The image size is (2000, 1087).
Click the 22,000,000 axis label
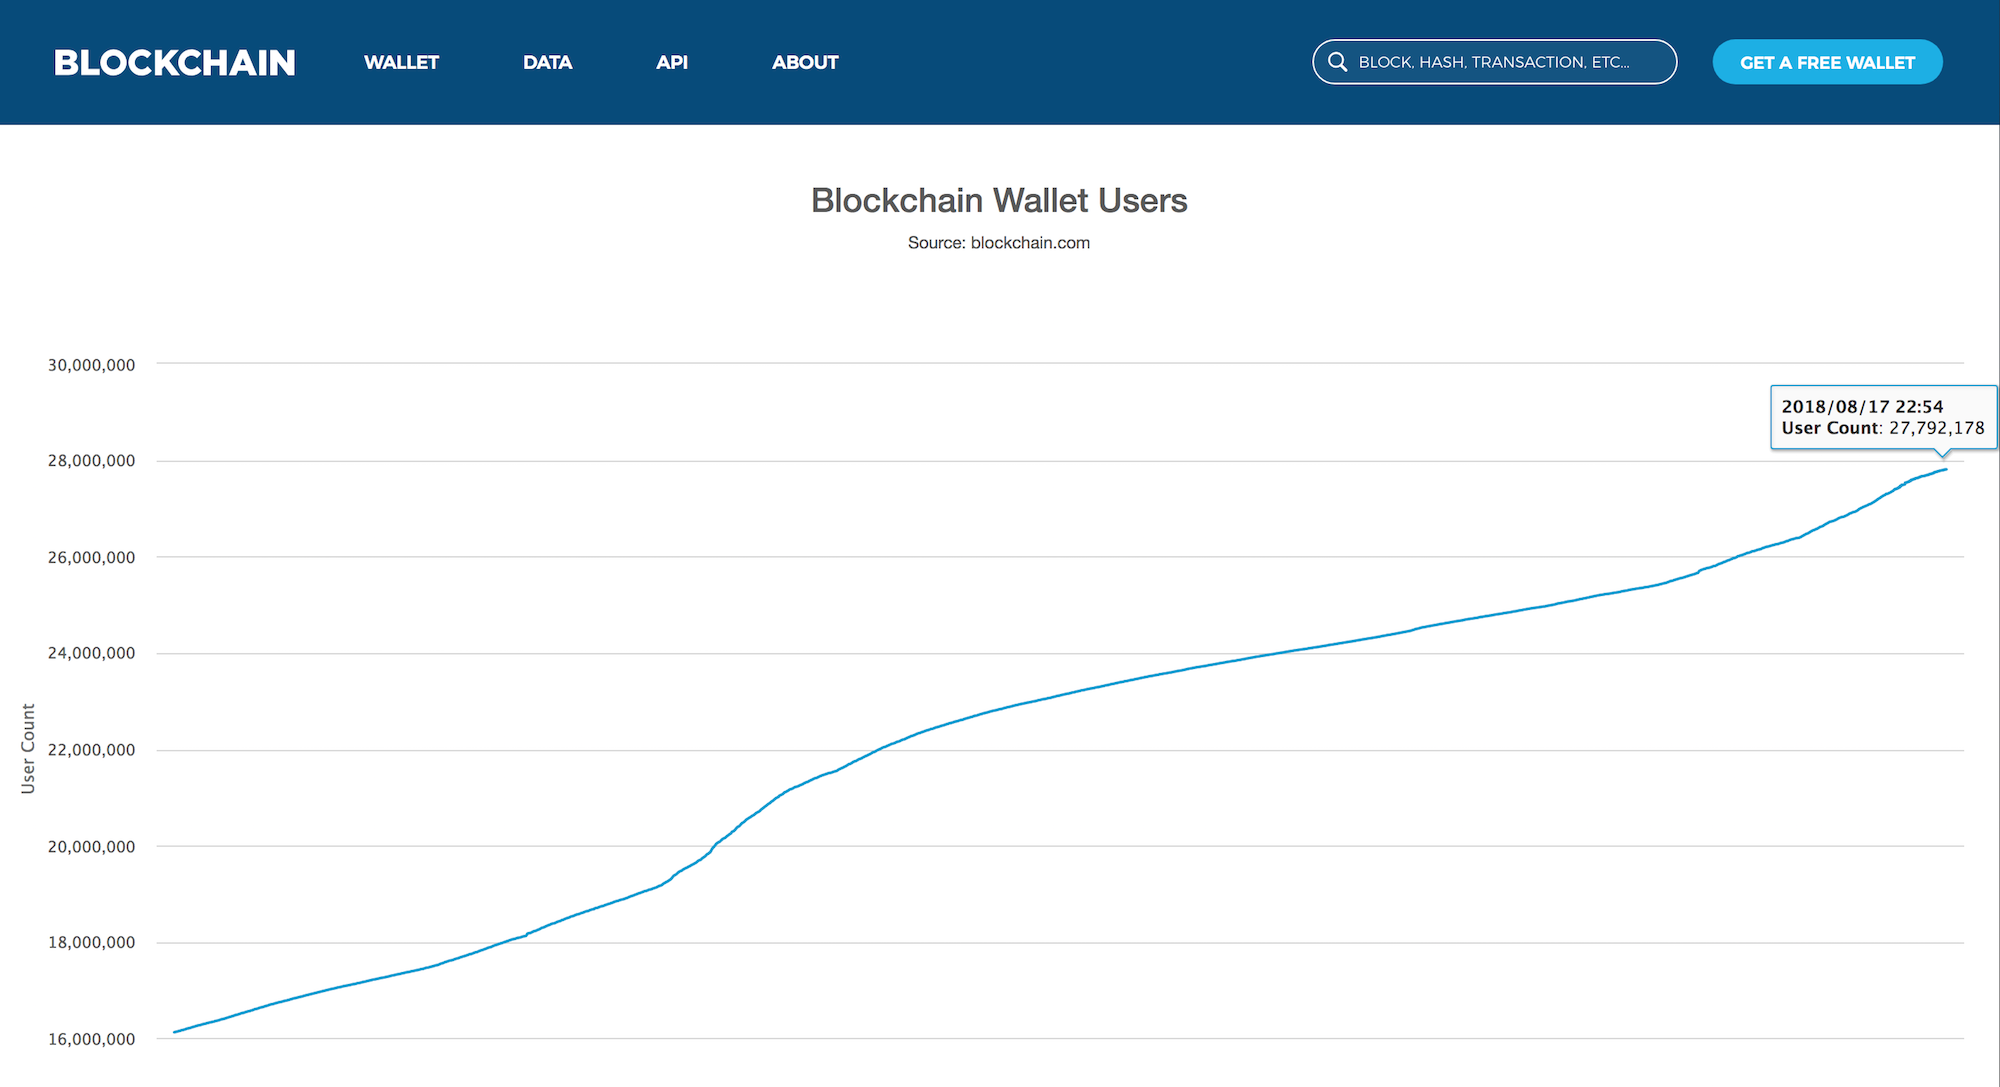point(91,750)
